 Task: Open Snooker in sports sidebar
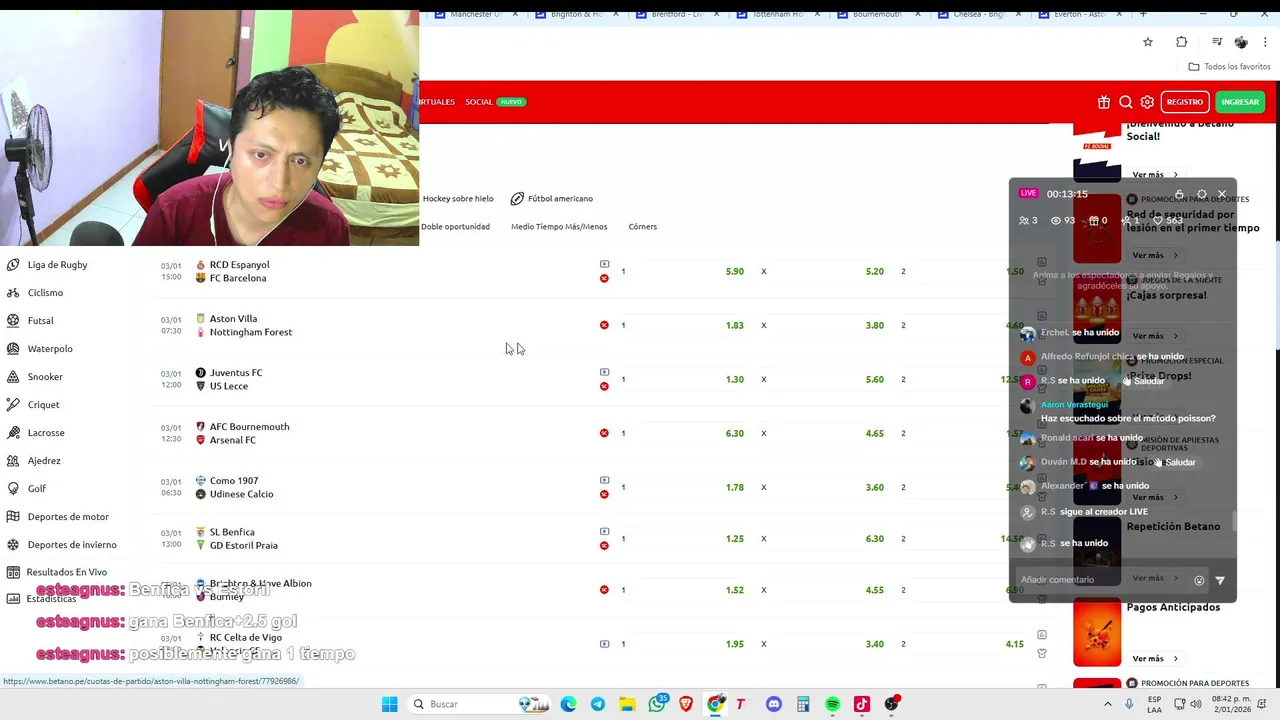click(45, 377)
